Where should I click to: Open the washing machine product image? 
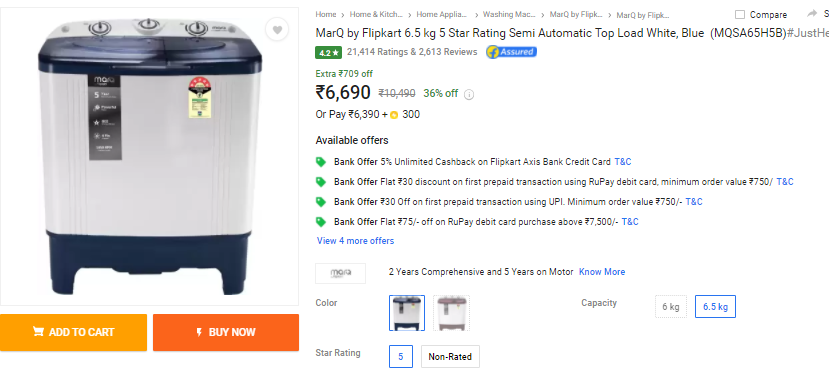coord(150,156)
